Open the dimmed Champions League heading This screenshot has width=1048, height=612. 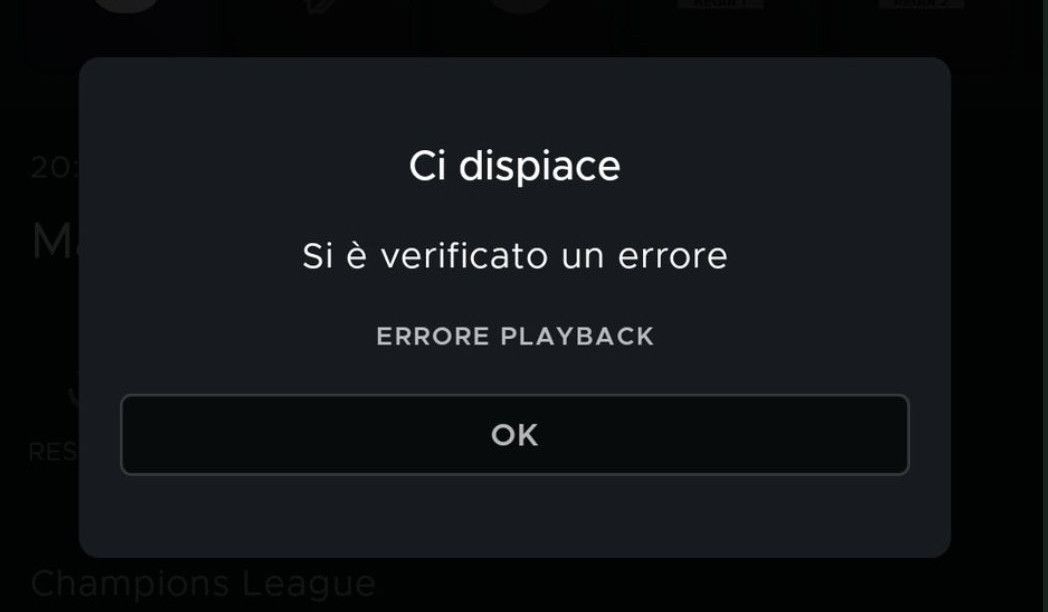click(x=203, y=585)
